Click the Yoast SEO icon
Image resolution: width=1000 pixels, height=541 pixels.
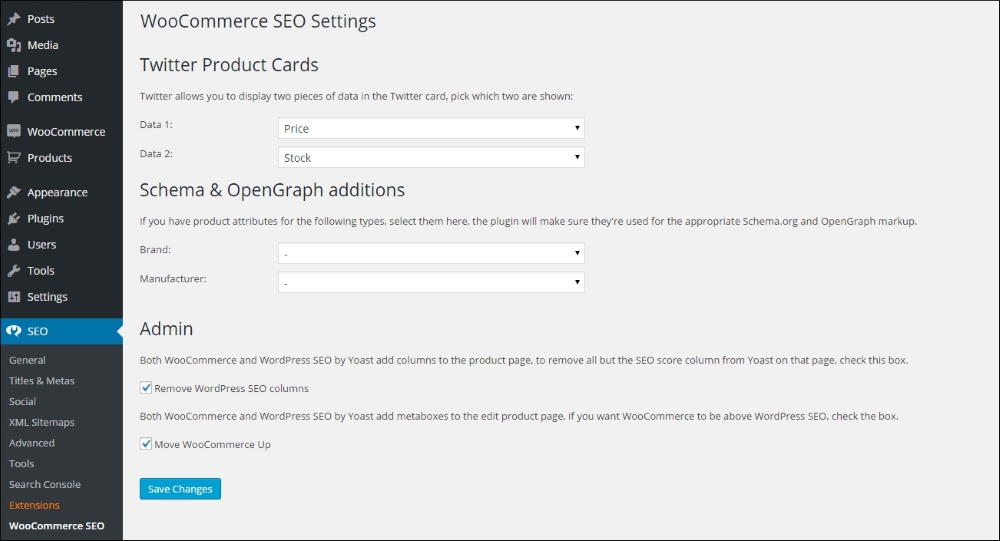[x=13, y=331]
